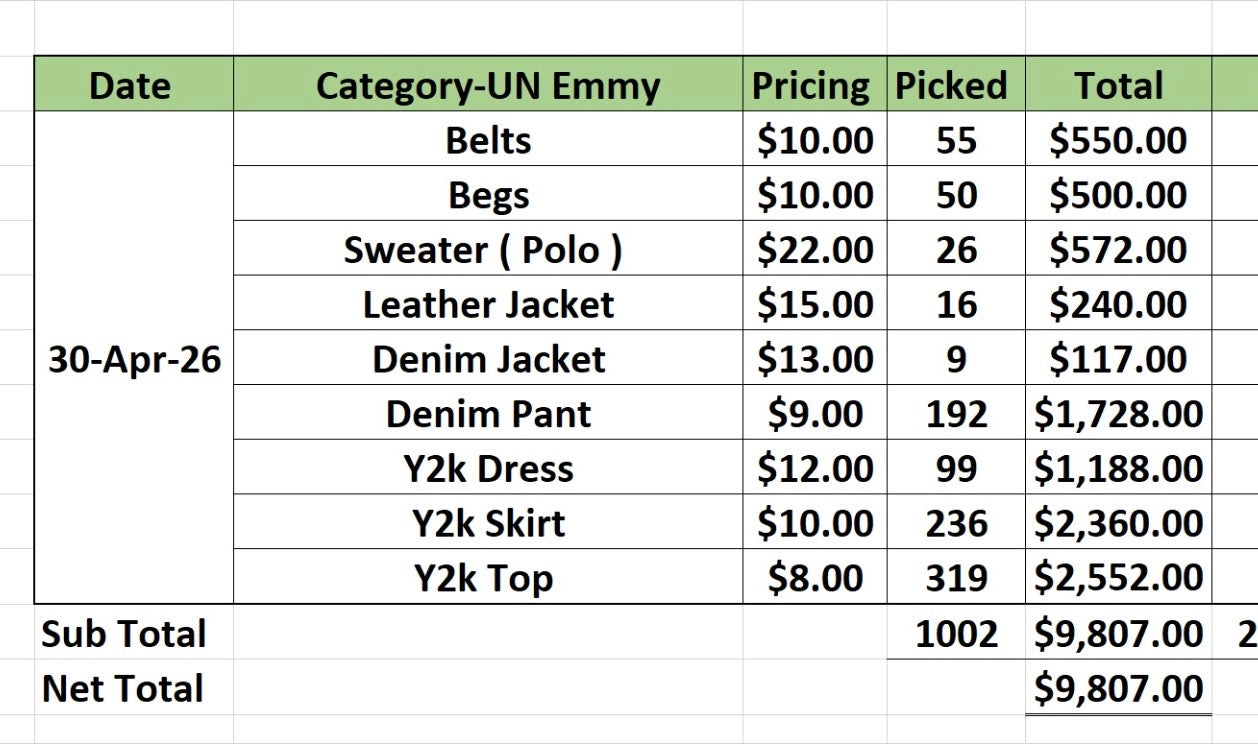Select the Begs category cell

click(x=488, y=194)
